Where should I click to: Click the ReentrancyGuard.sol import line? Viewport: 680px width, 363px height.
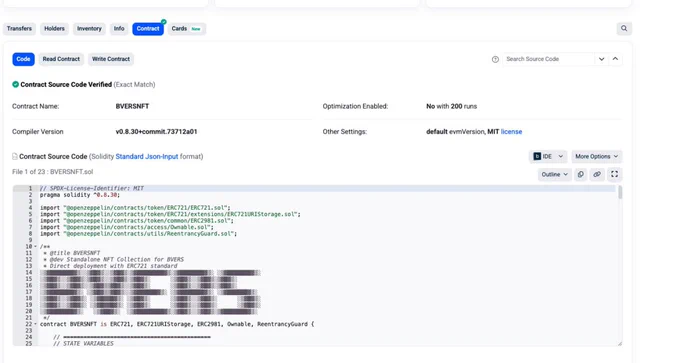[138, 234]
